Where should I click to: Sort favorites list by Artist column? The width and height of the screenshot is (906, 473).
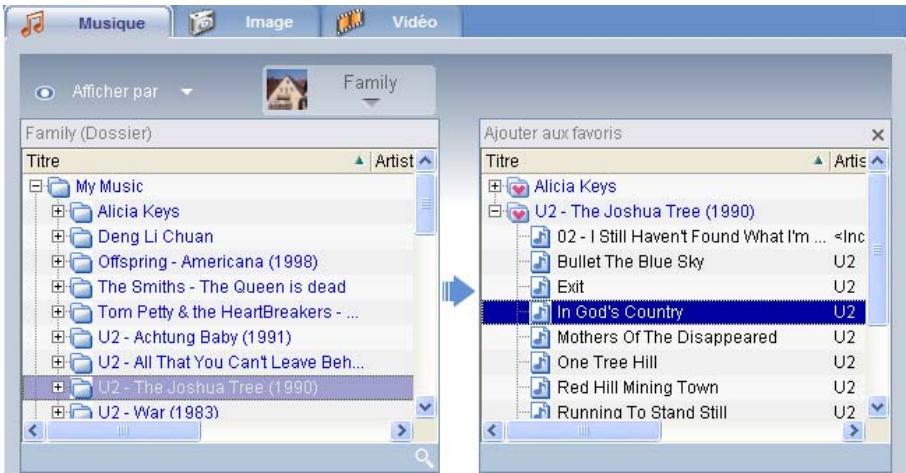[x=849, y=161]
